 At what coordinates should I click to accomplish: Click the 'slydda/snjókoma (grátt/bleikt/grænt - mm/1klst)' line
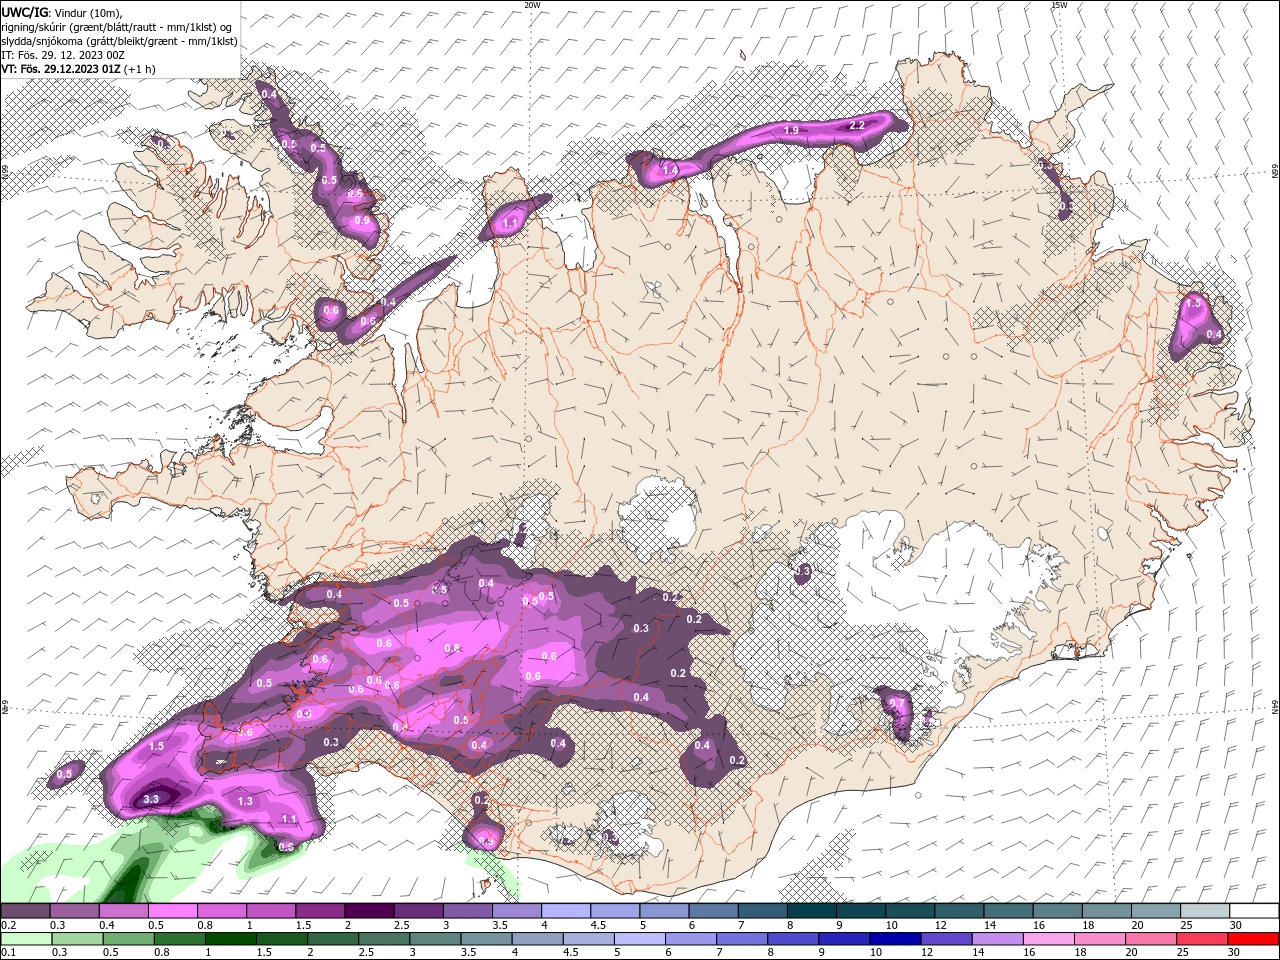coord(119,41)
